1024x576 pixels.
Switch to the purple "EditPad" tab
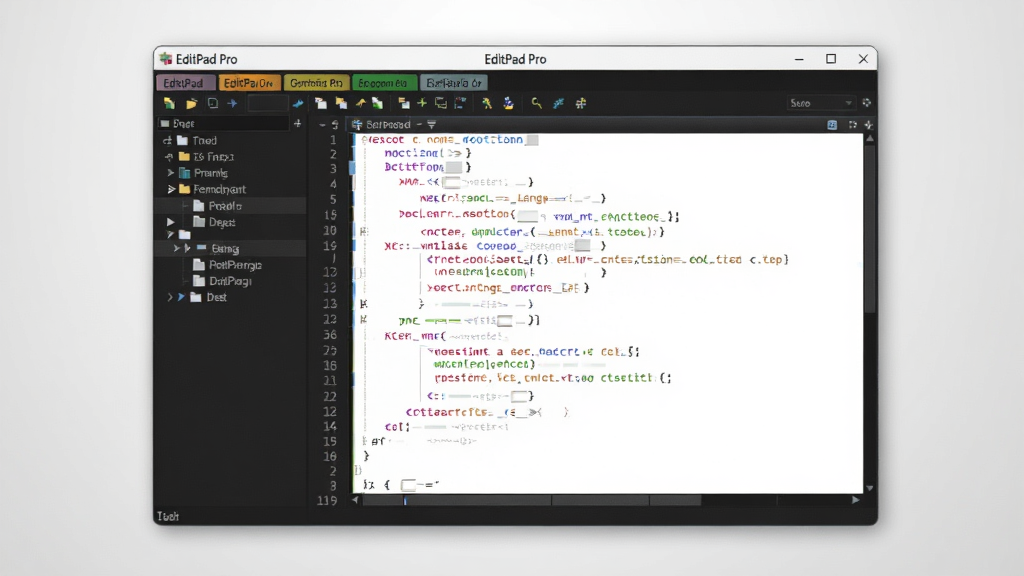coord(185,83)
